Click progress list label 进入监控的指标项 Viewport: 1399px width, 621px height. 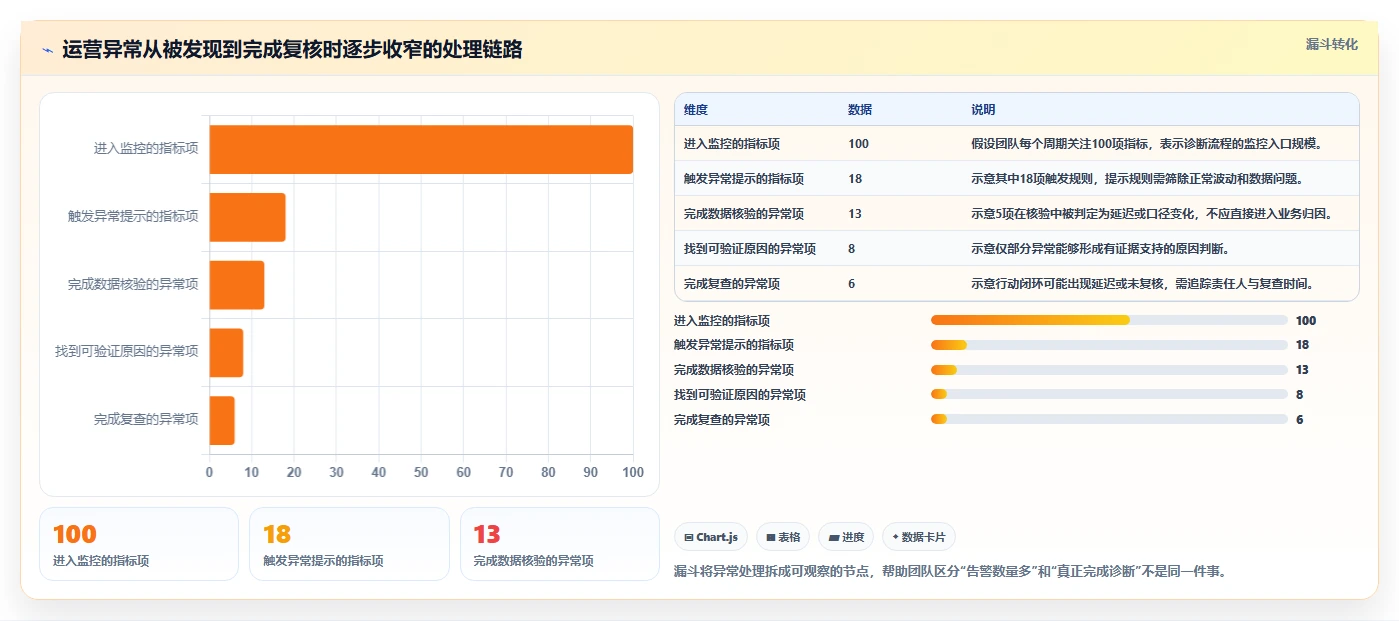click(x=722, y=321)
